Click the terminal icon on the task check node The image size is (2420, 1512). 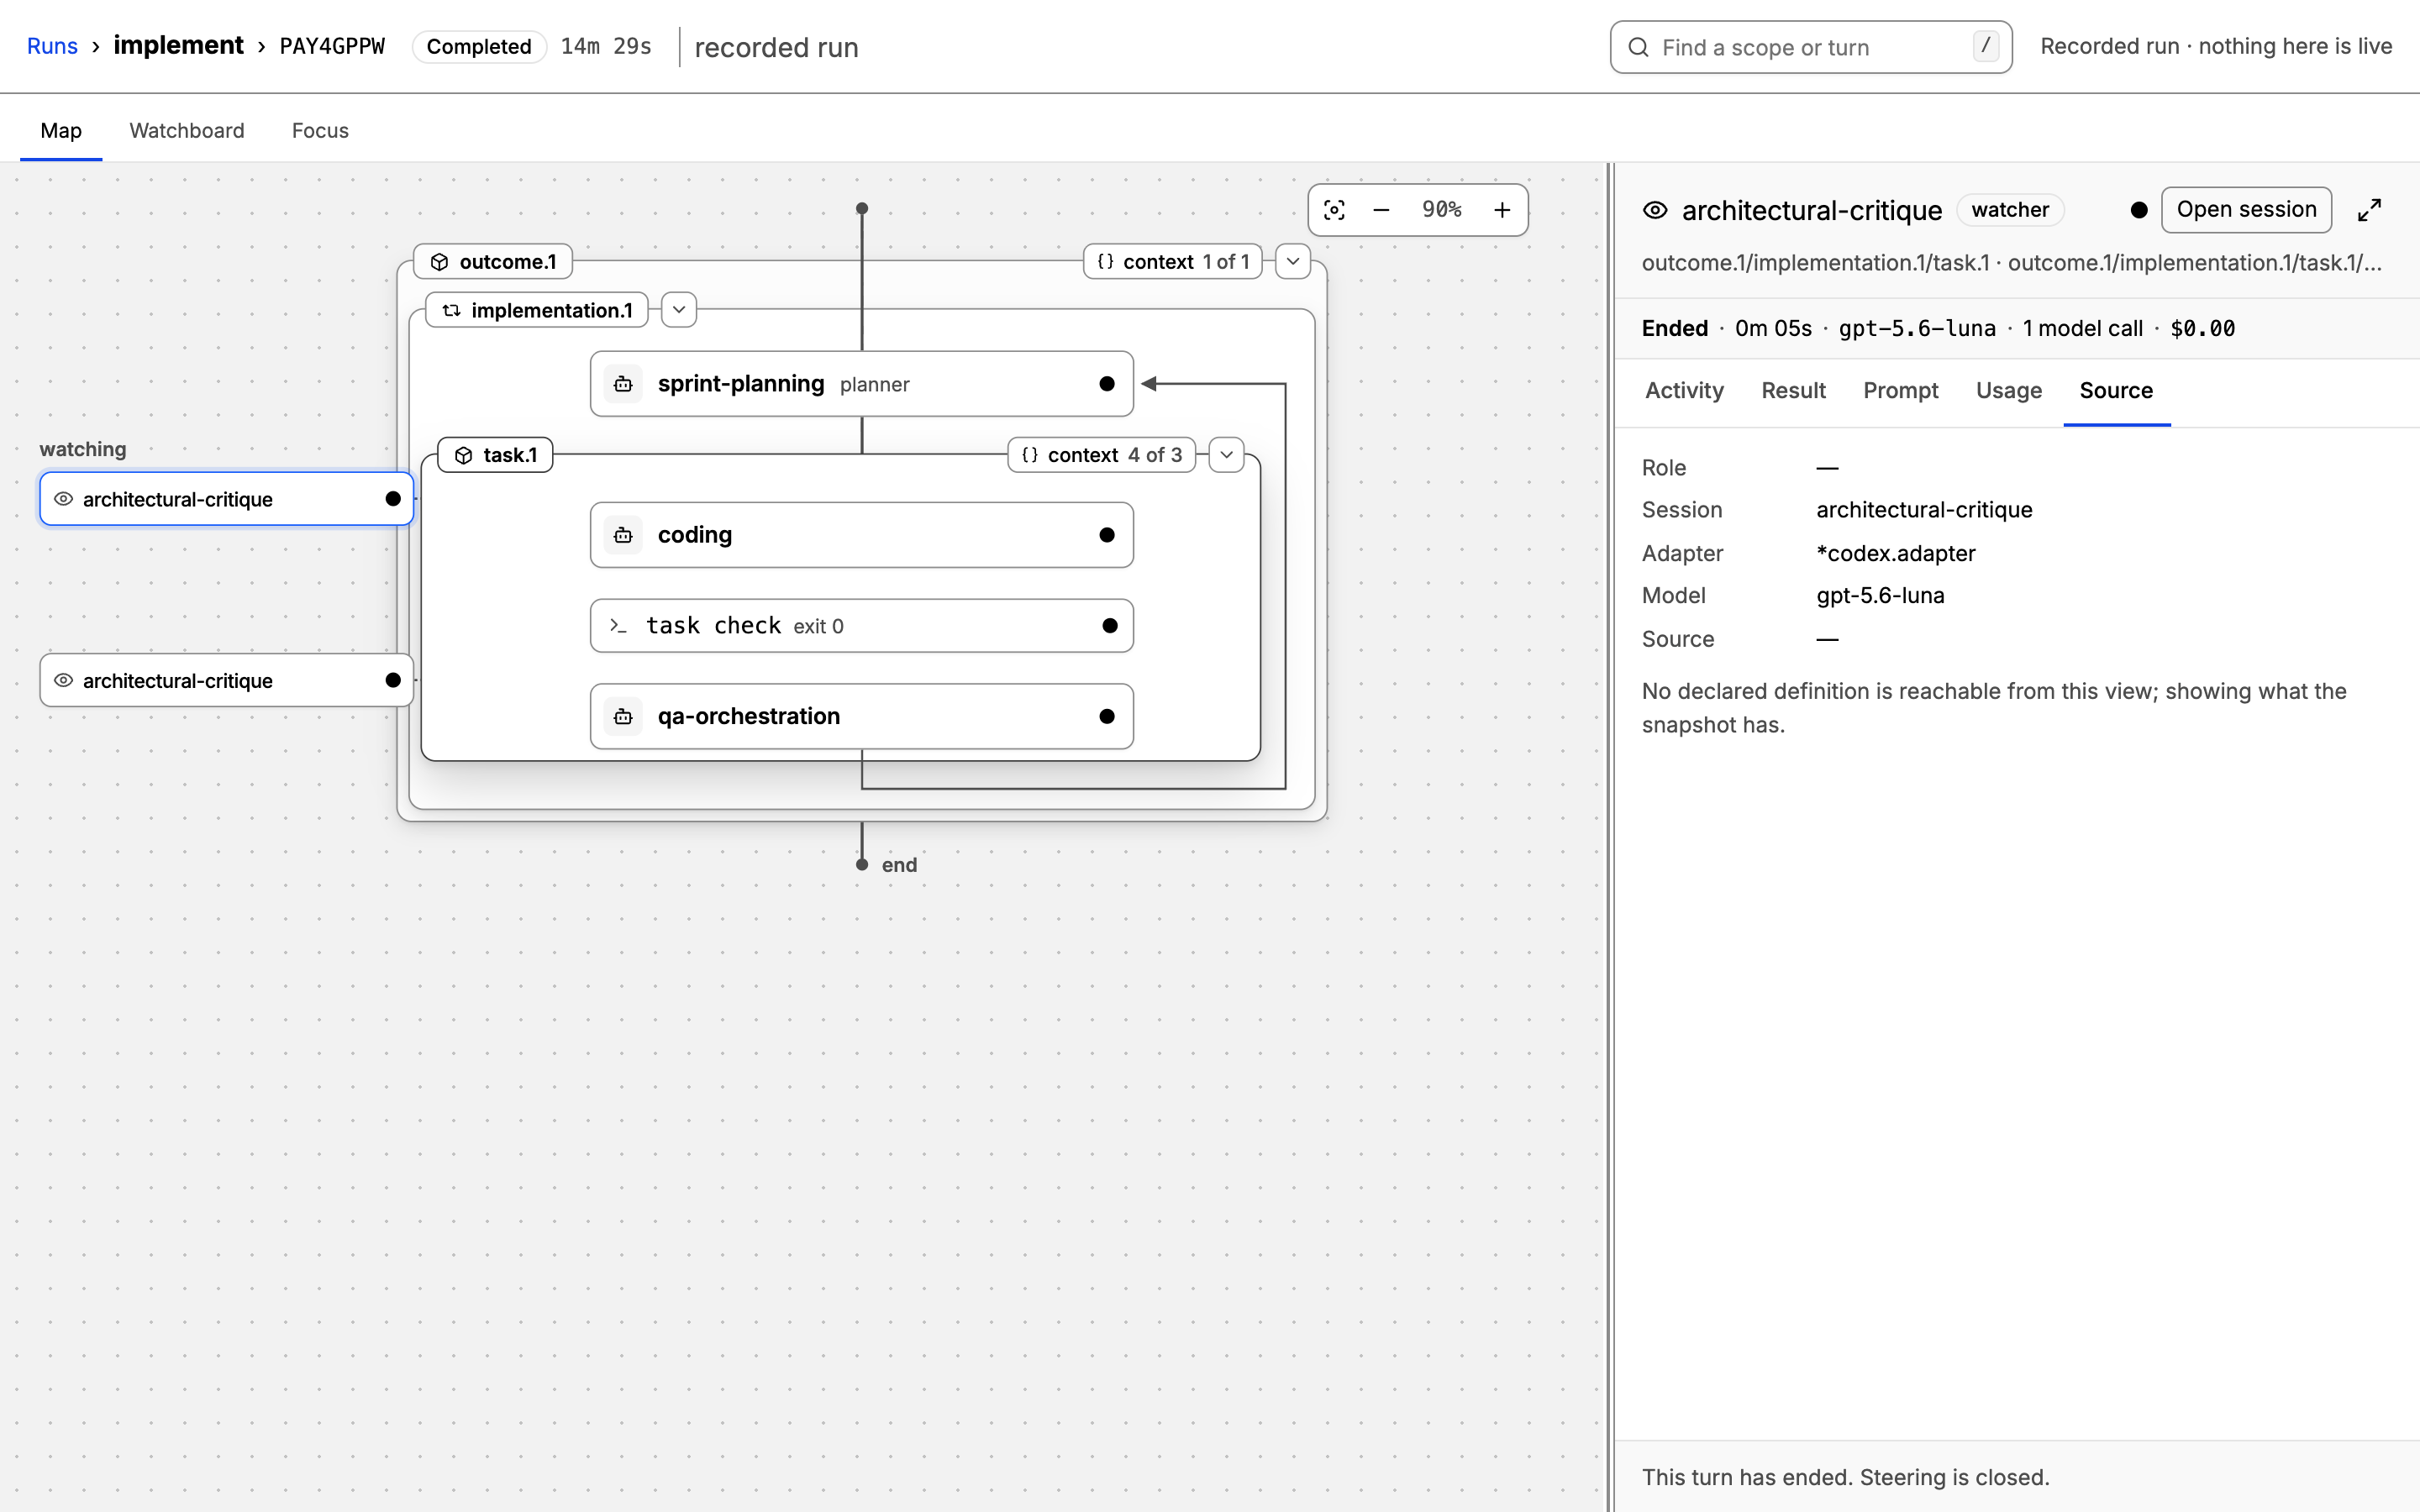click(618, 626)
